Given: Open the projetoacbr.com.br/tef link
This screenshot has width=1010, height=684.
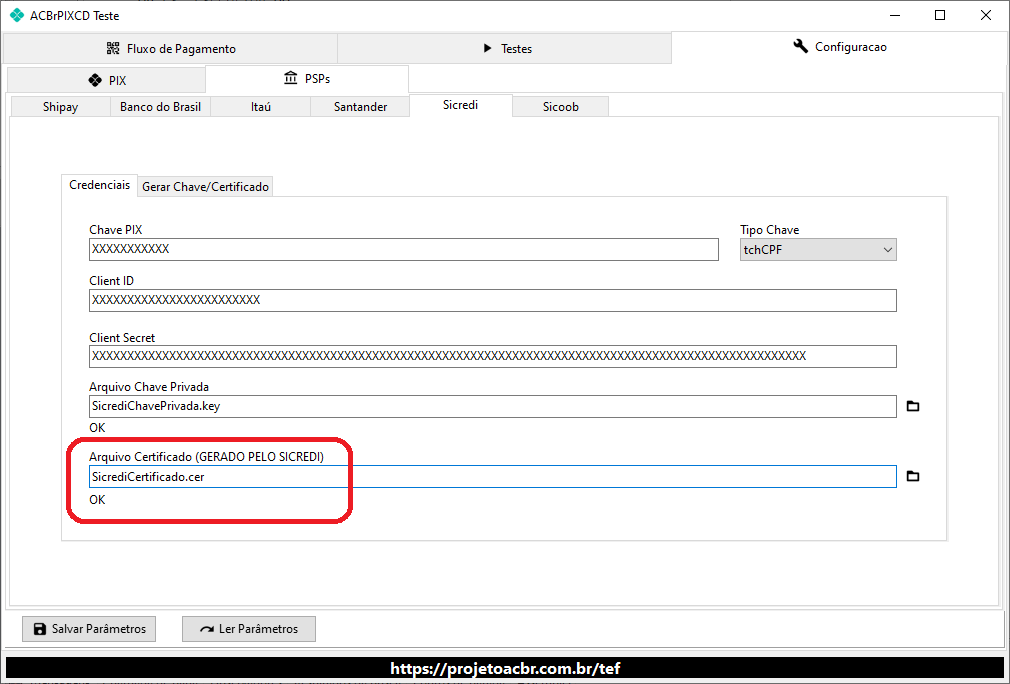Looking at the screenshot, I should (505, 669).
